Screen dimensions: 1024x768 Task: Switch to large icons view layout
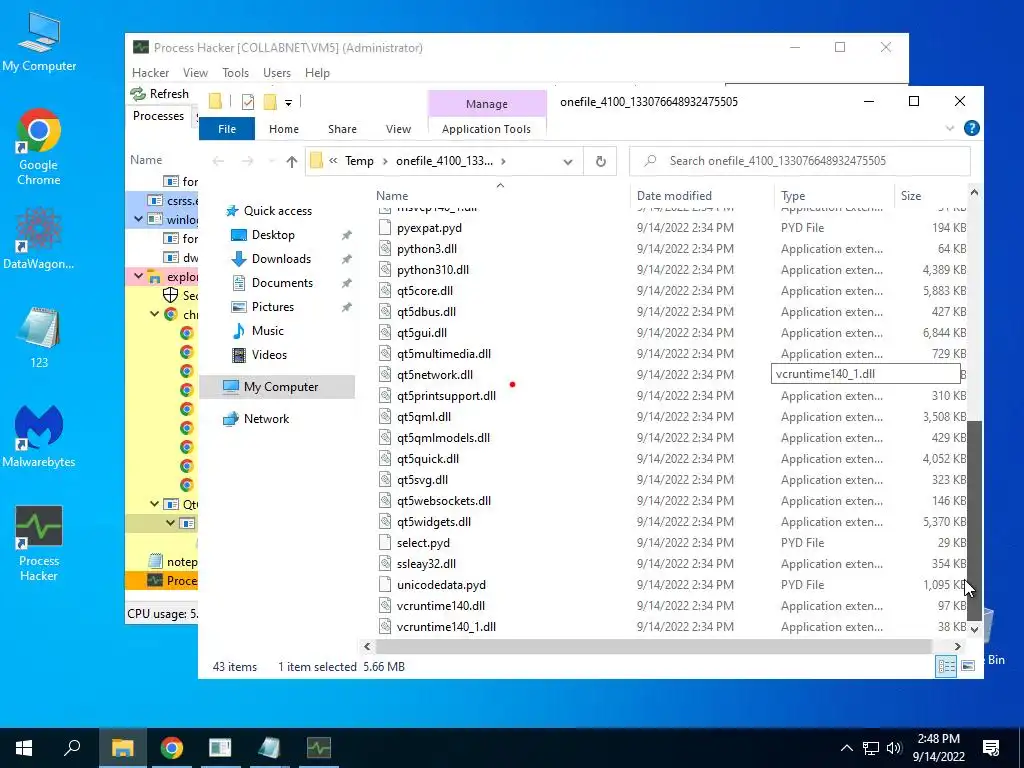[968, 665]
